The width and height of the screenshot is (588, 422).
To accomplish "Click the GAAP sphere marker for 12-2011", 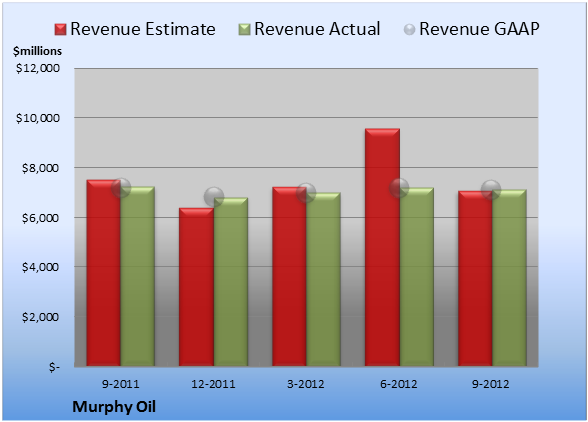I will point(214,197).
